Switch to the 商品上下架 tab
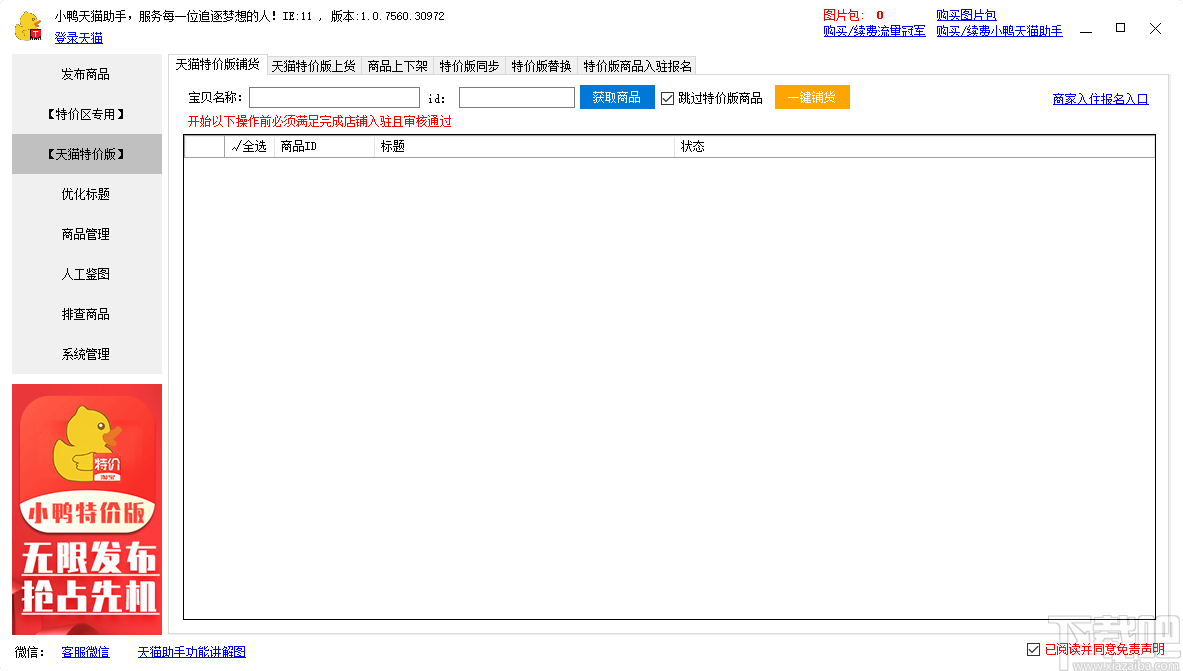The image size is (1183, 671). pyautogui.click(x=398, y=66)
